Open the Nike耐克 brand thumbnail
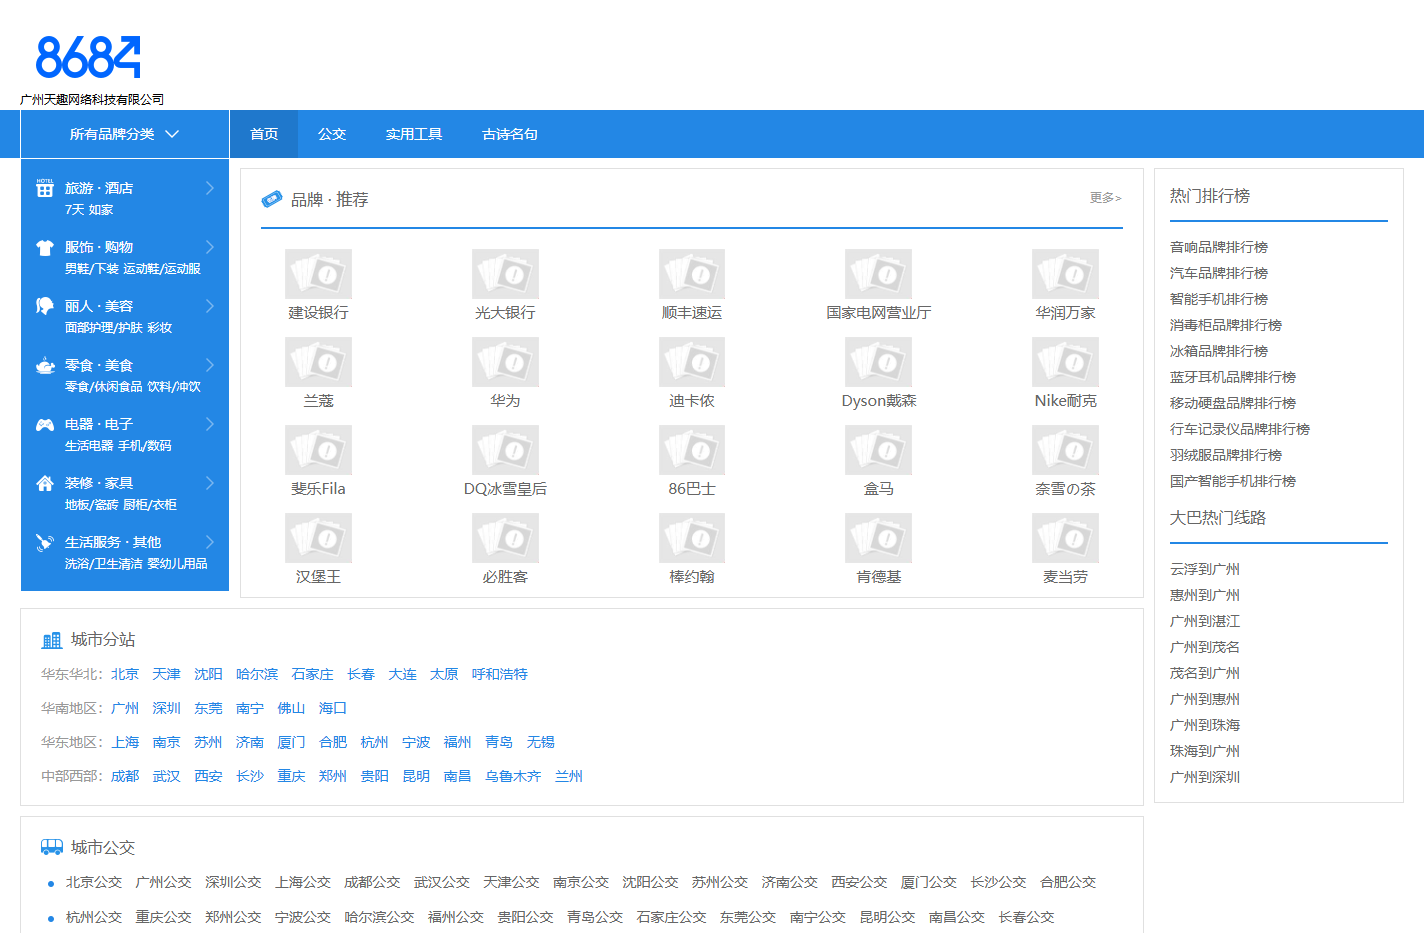Image resolution: width=1424 pixels, height=933 pixels. [1065, 362]
